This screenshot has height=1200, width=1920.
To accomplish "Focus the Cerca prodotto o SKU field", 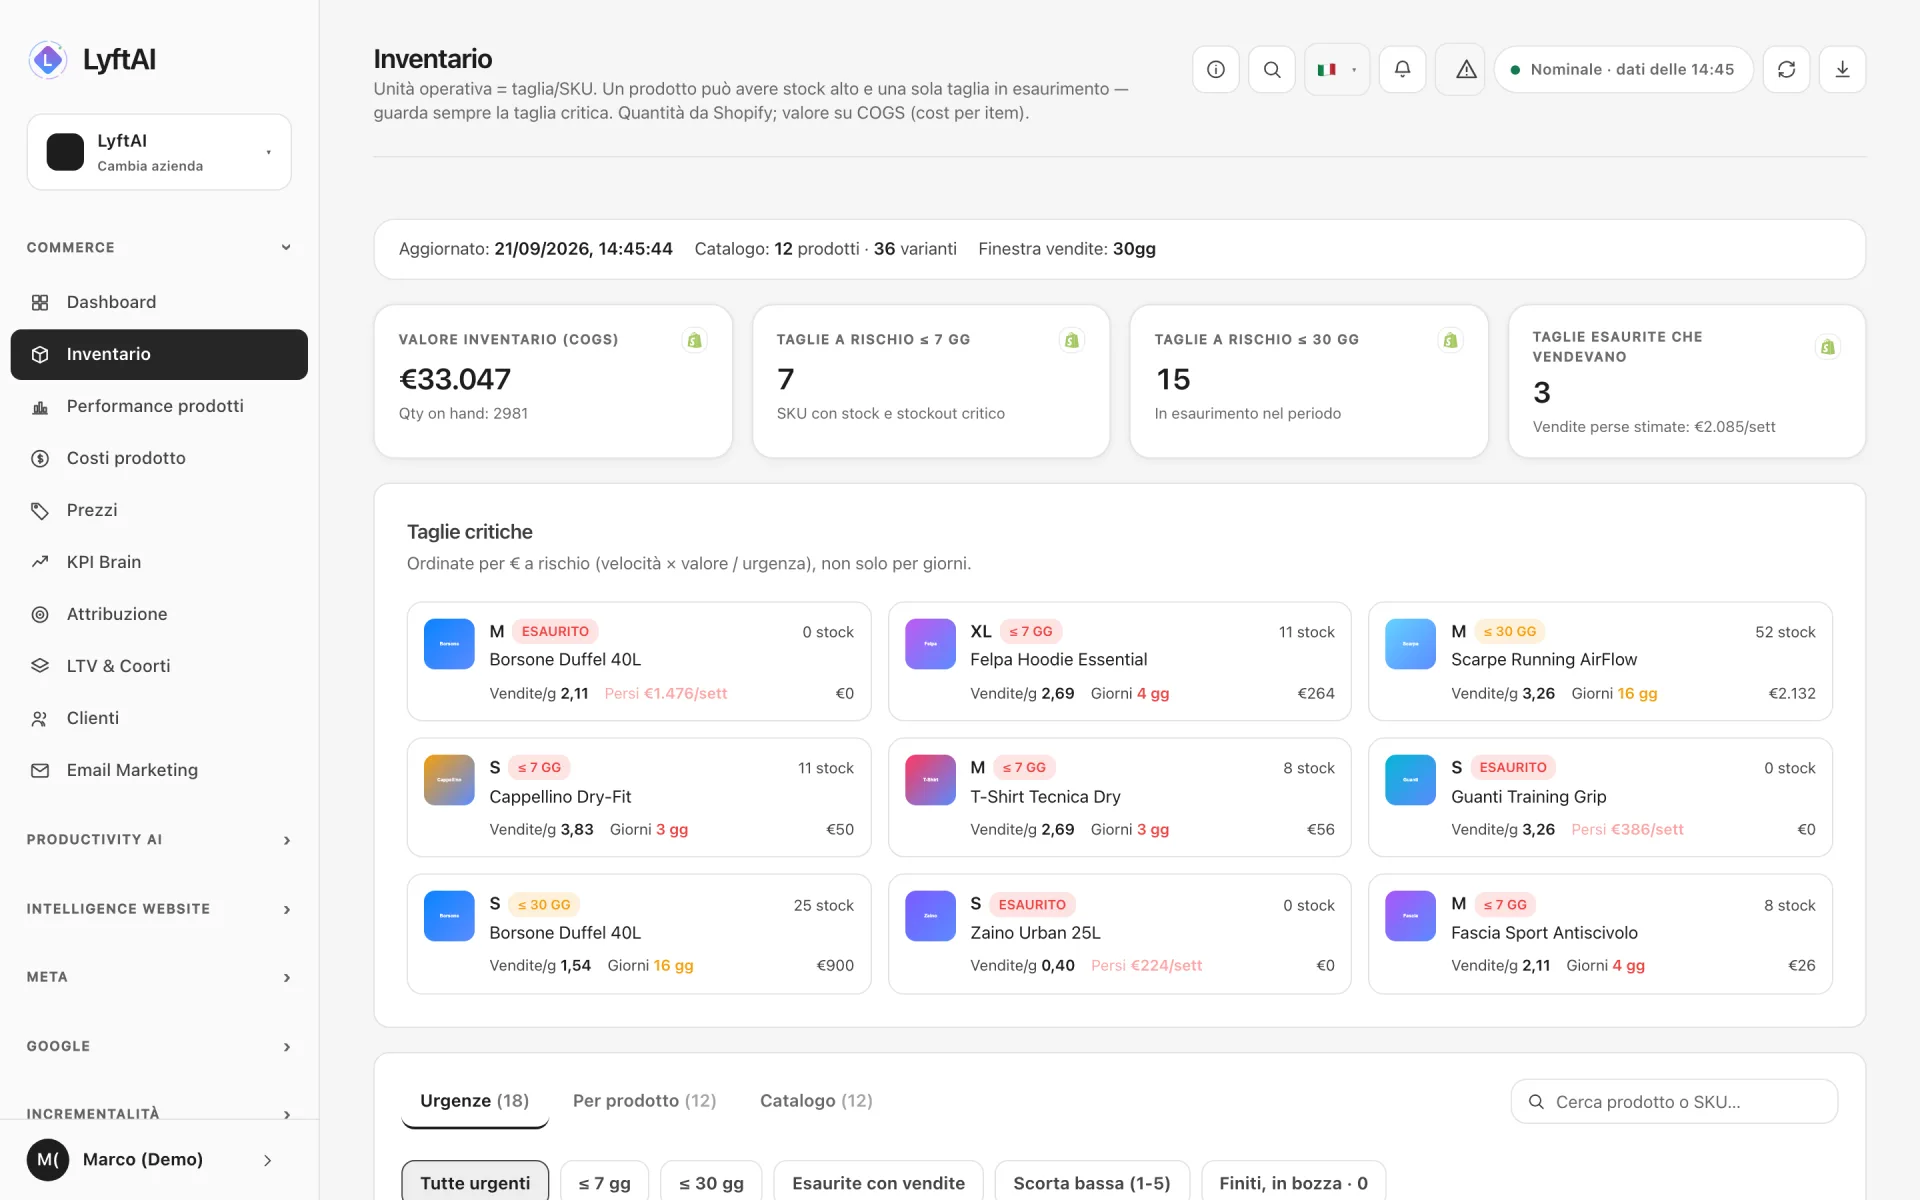I will (x=1674, y=1101).
